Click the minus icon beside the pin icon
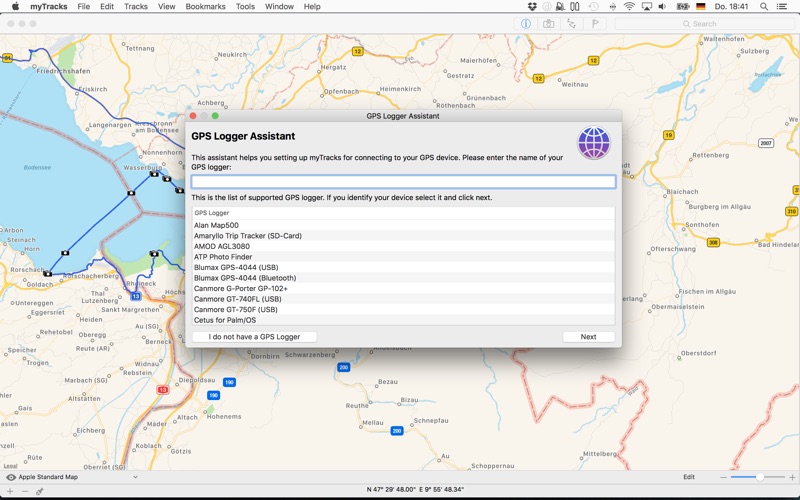Image resolution: width=800 pixels, height=500 pixels. point(24,491)
